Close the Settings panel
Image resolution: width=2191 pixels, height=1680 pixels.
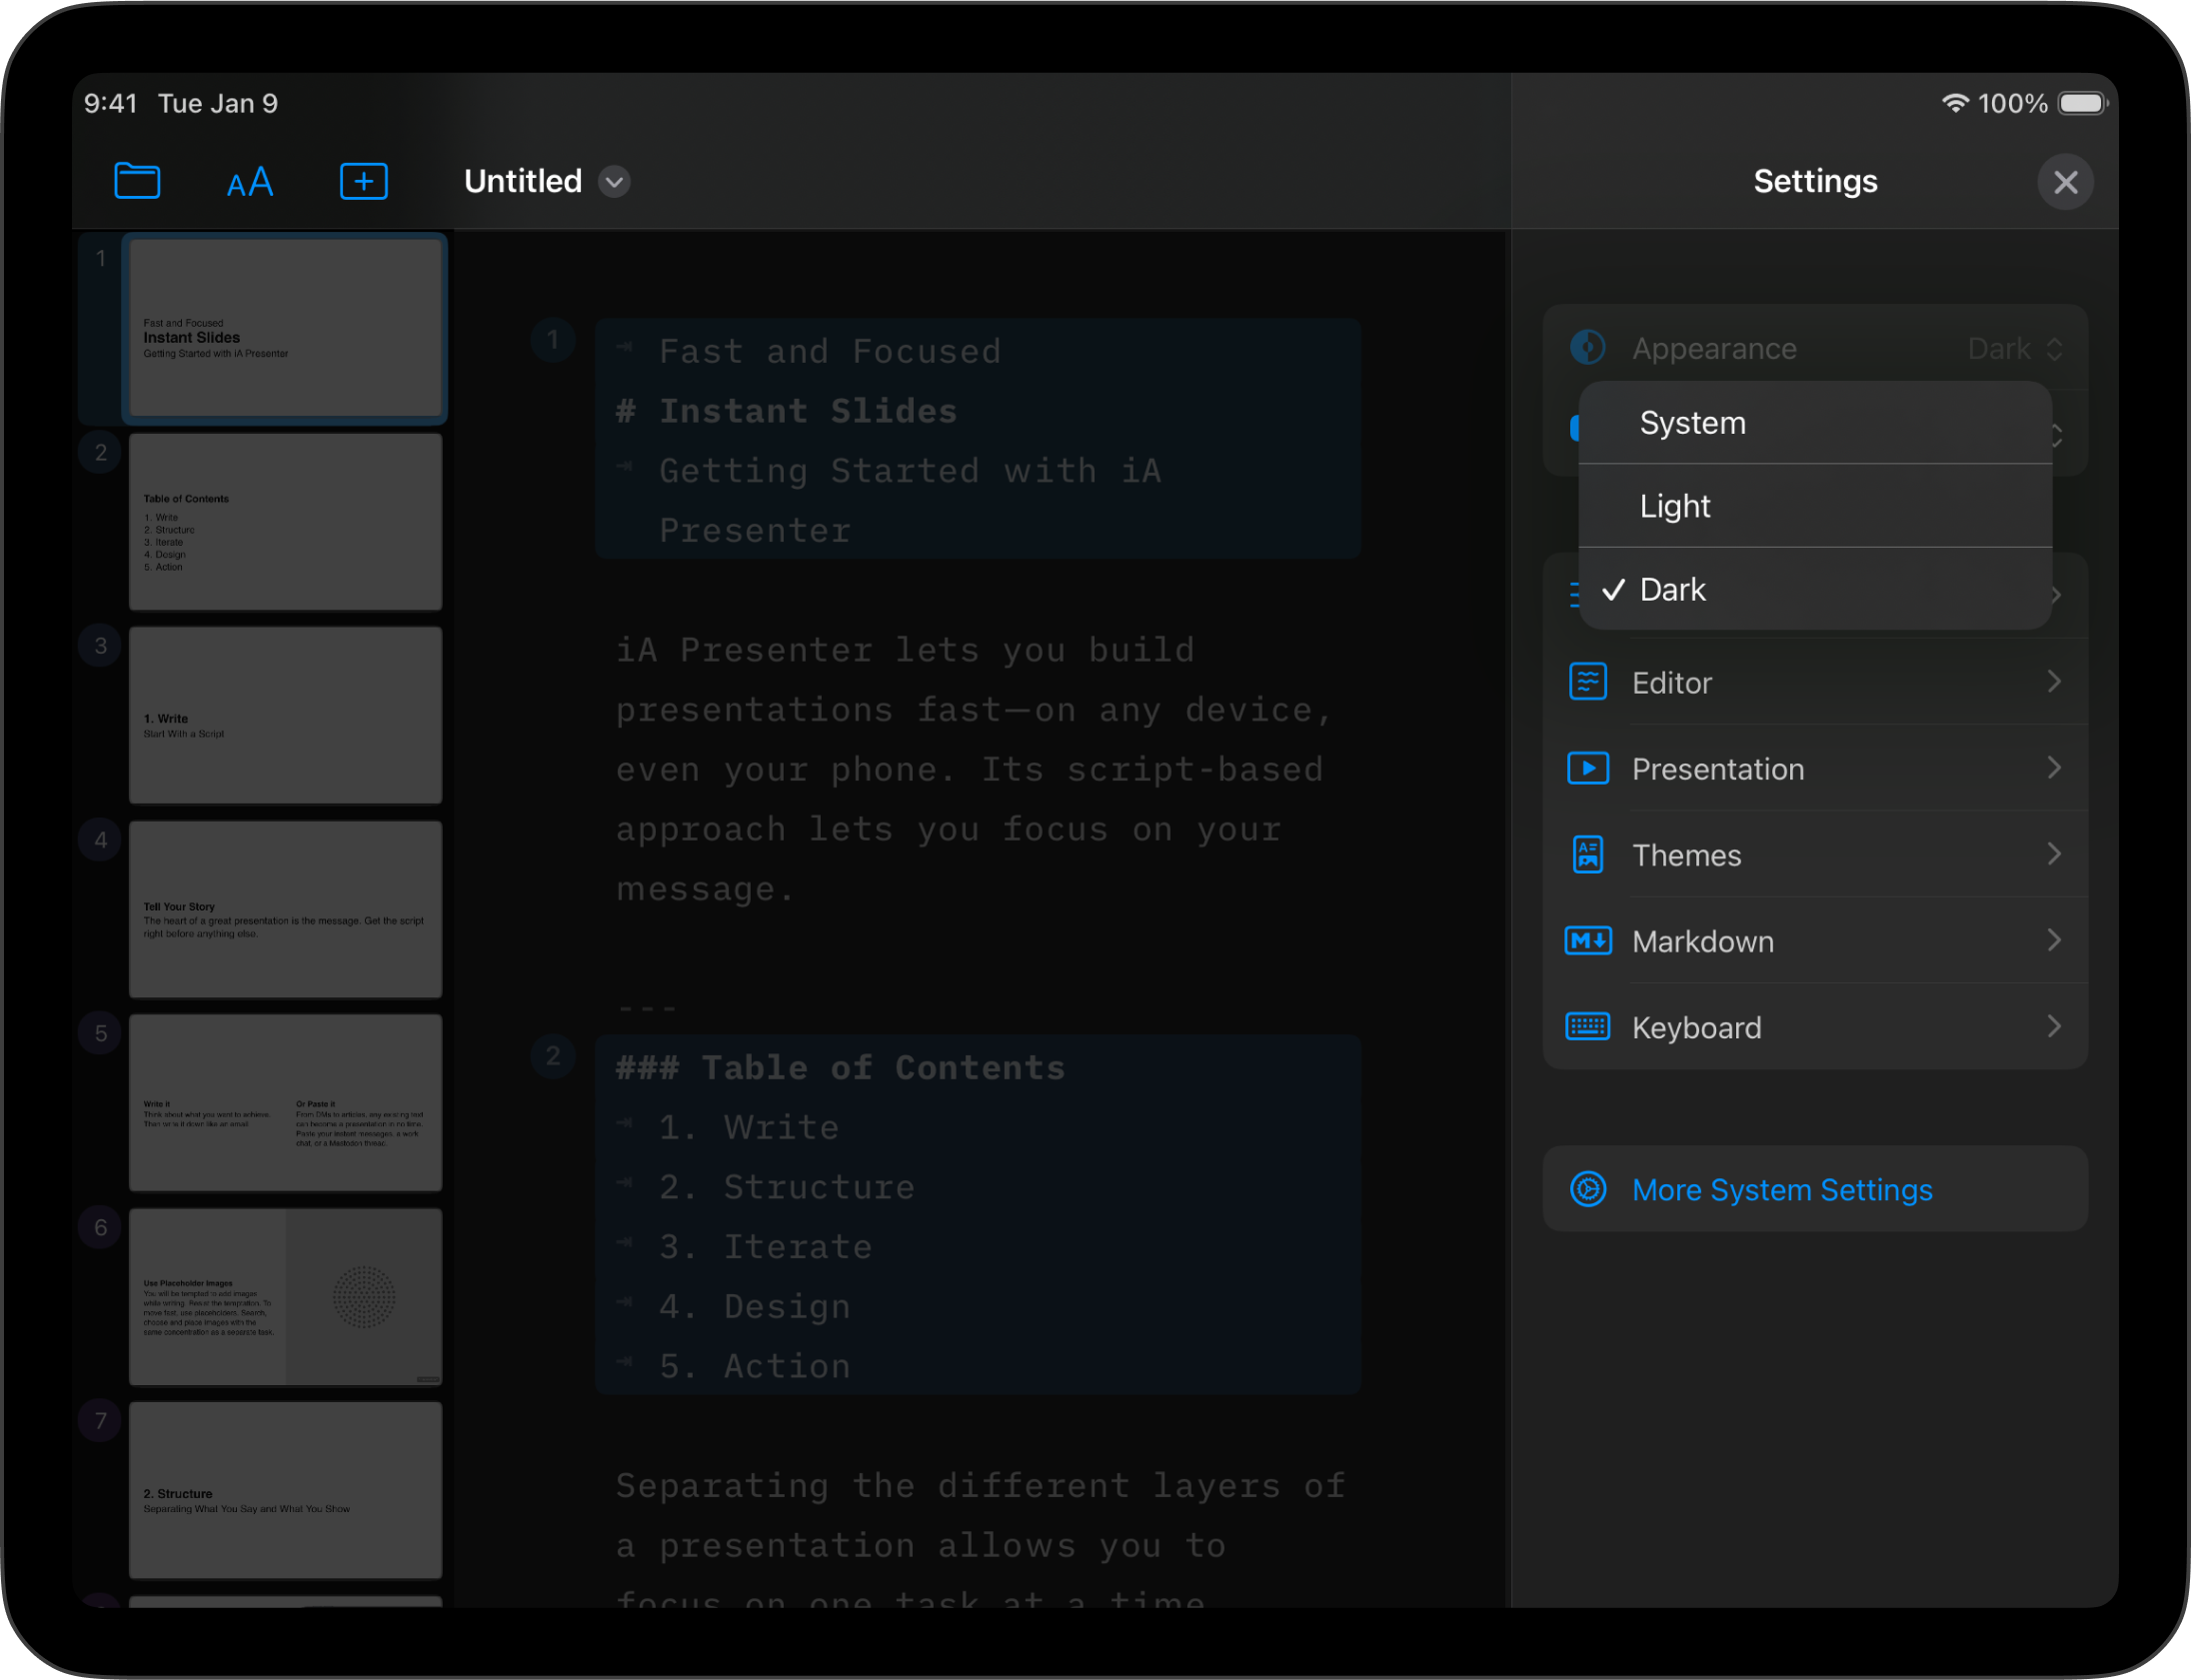2064,182
